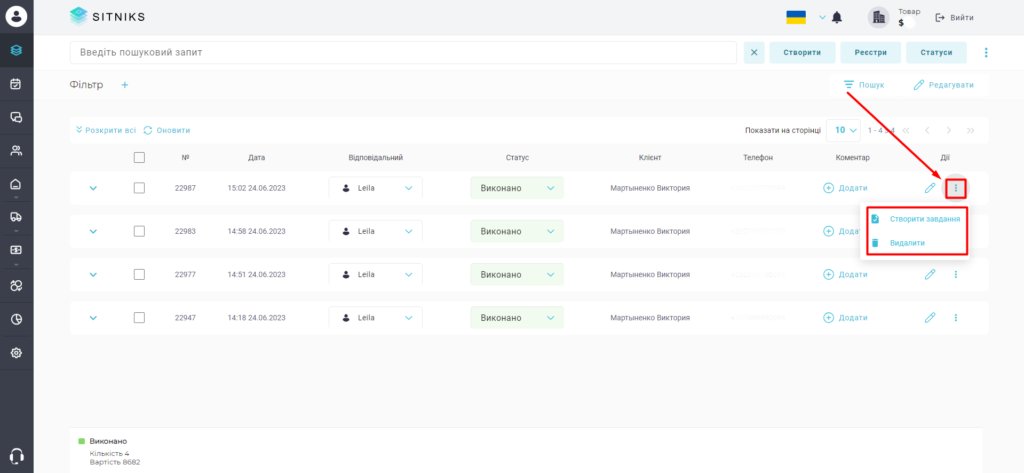Click into the search query input field
The image size is (1024, 473).
point(404,52)
